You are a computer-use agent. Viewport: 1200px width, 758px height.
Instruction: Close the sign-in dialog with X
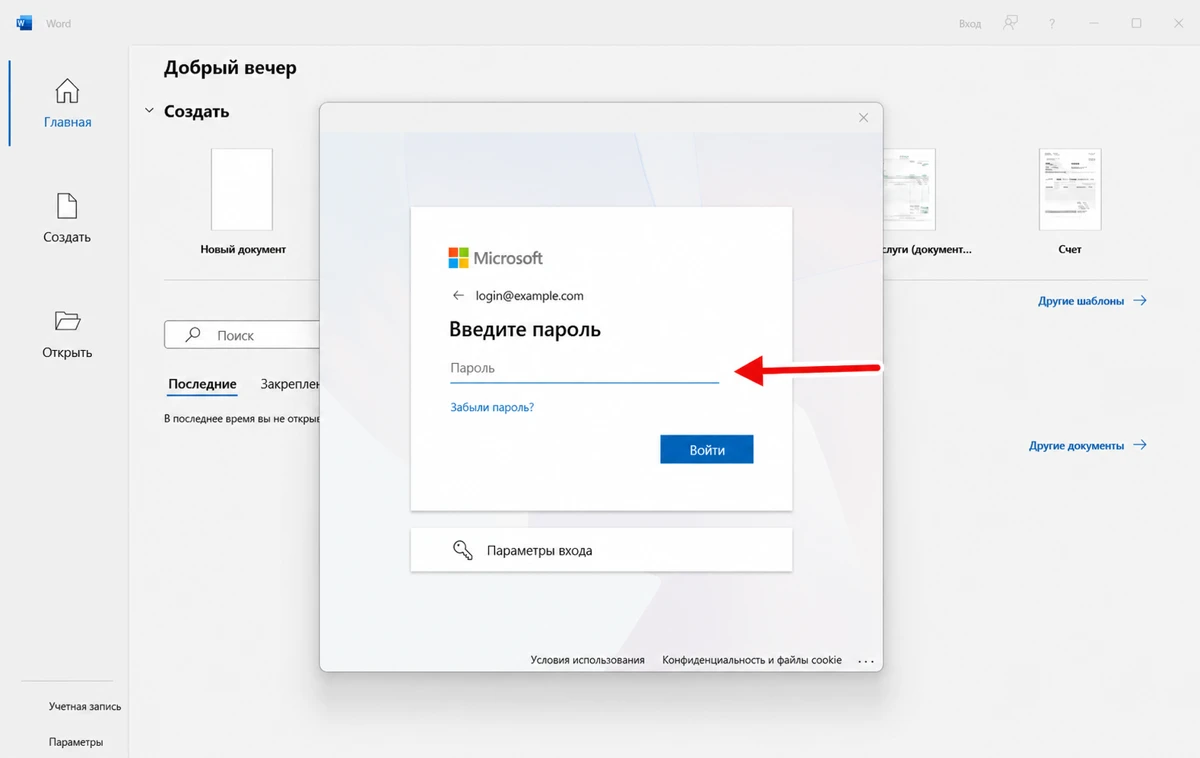pyautogui.click(x=864, y=118)
